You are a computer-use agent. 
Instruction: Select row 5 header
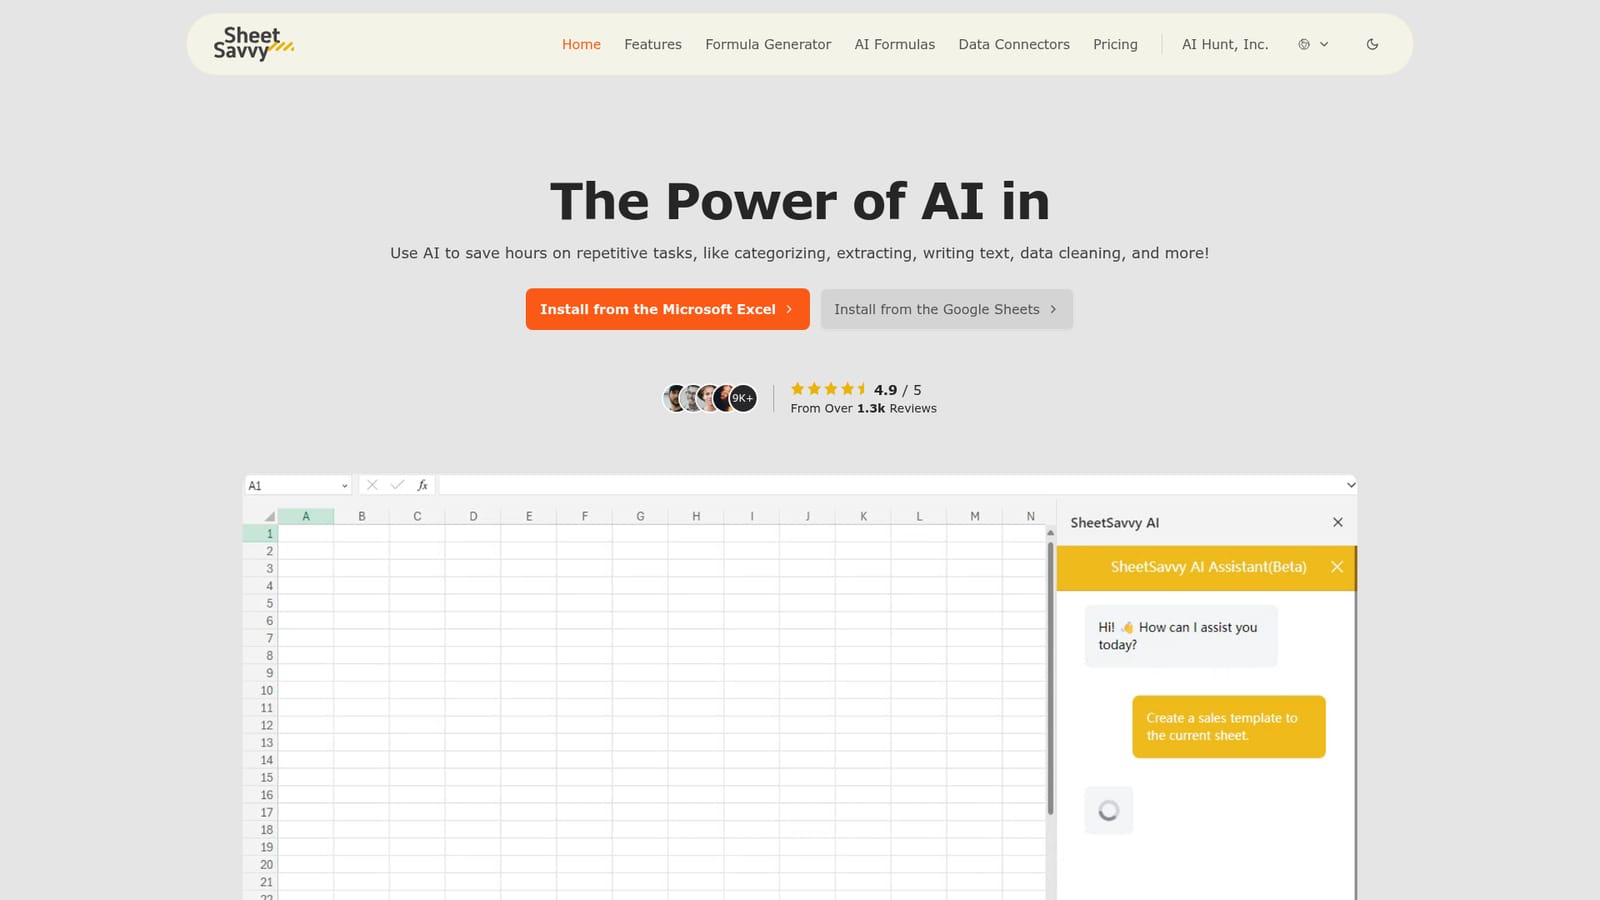click(260, 604)
